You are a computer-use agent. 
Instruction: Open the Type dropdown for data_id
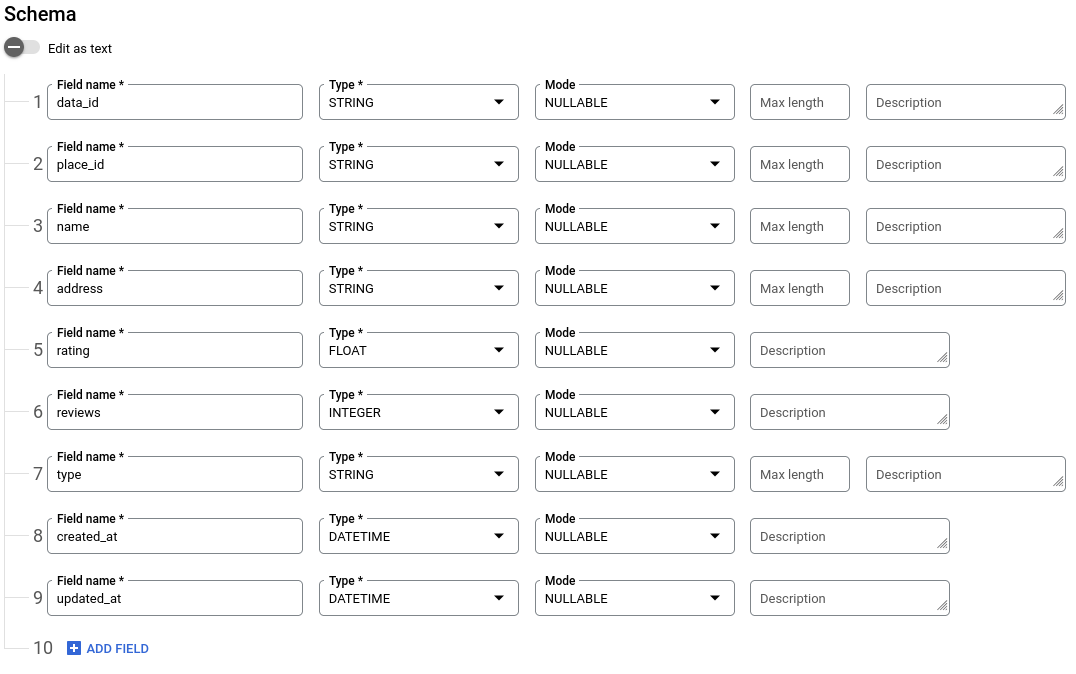pyautogui.click(x=418, y=103)
